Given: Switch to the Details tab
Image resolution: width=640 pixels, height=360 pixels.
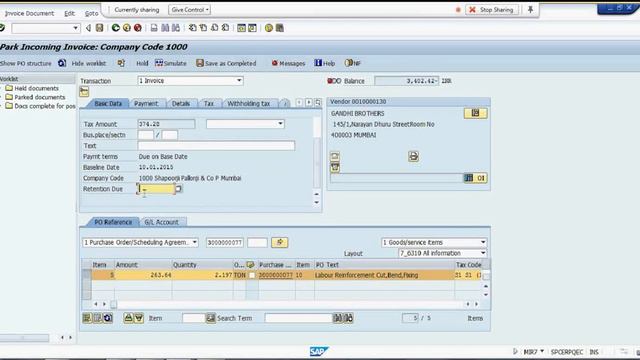Looking at the screenshot, I should point(181,104).
